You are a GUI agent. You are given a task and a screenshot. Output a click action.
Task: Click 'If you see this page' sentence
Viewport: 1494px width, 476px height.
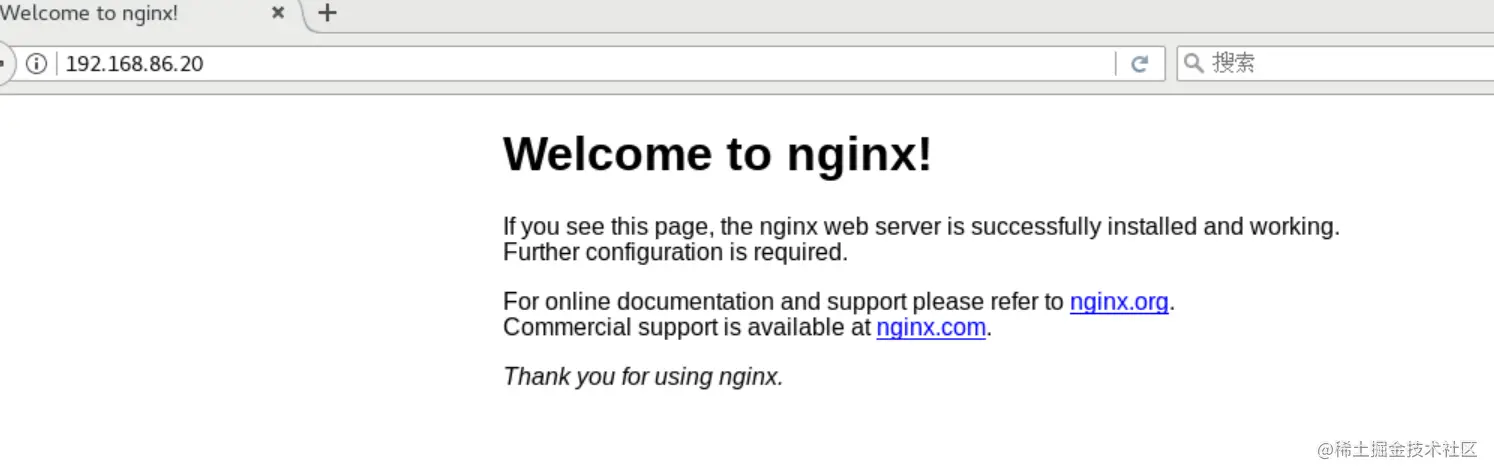(x=921, y=227)
